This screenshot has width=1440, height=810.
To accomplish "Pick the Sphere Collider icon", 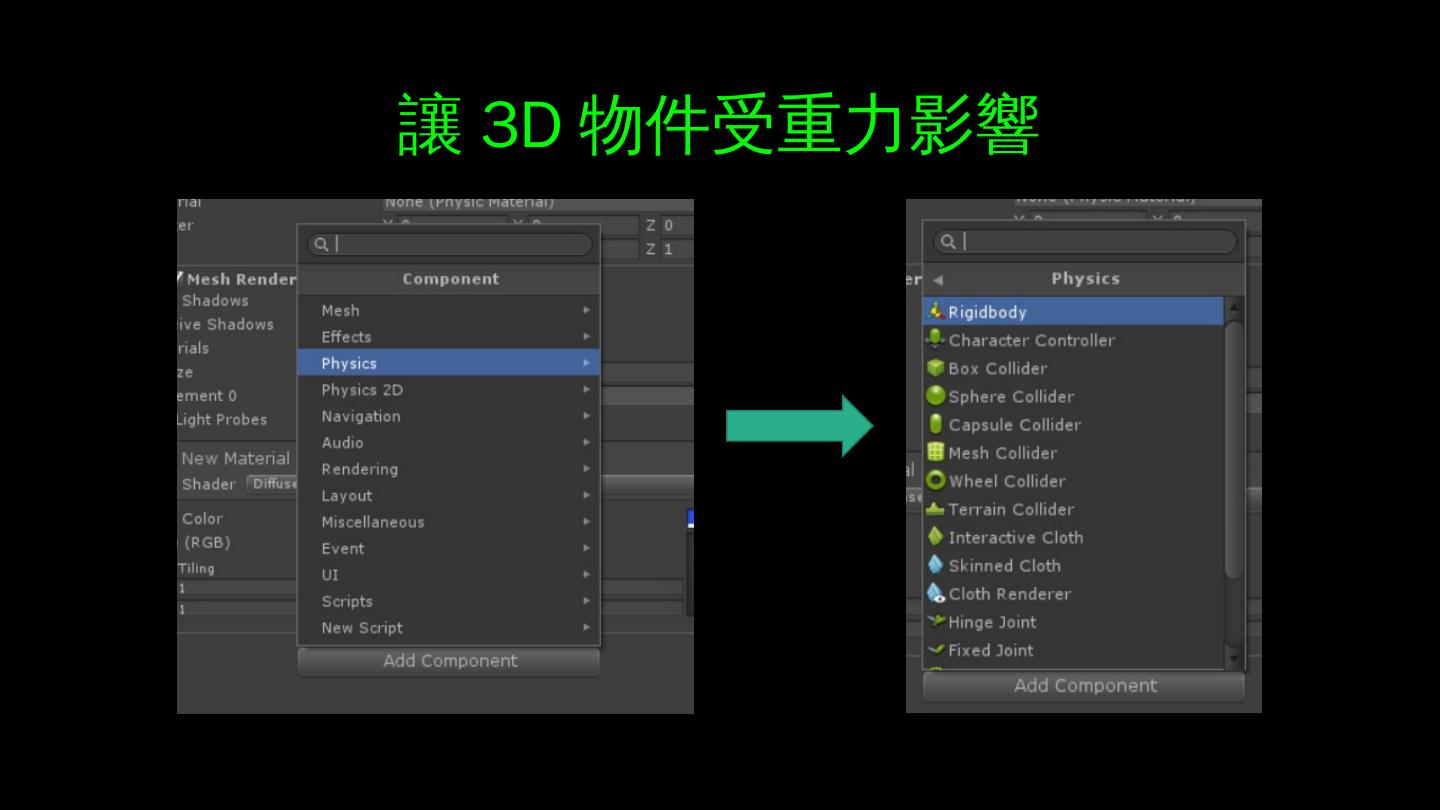I will coord(936,396).
